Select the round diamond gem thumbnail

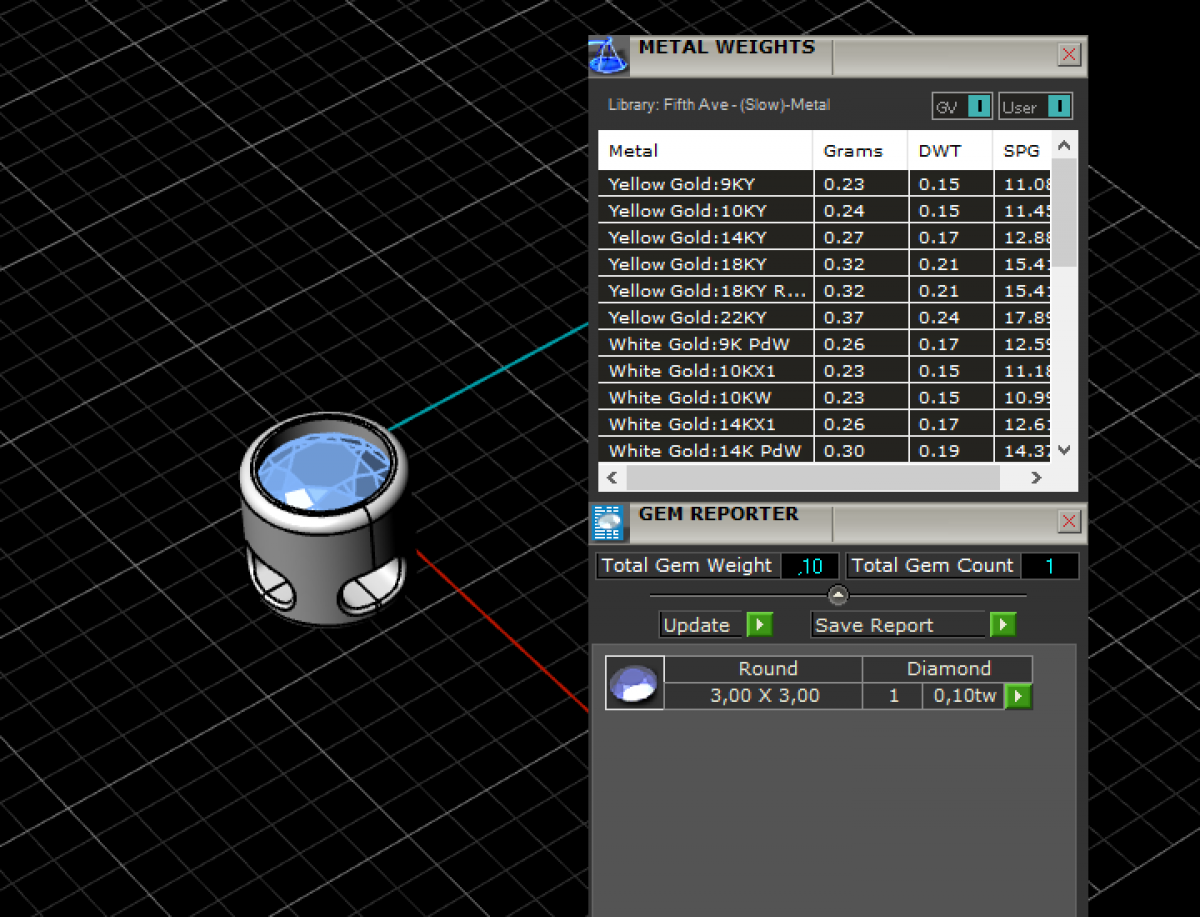point(634,683)
